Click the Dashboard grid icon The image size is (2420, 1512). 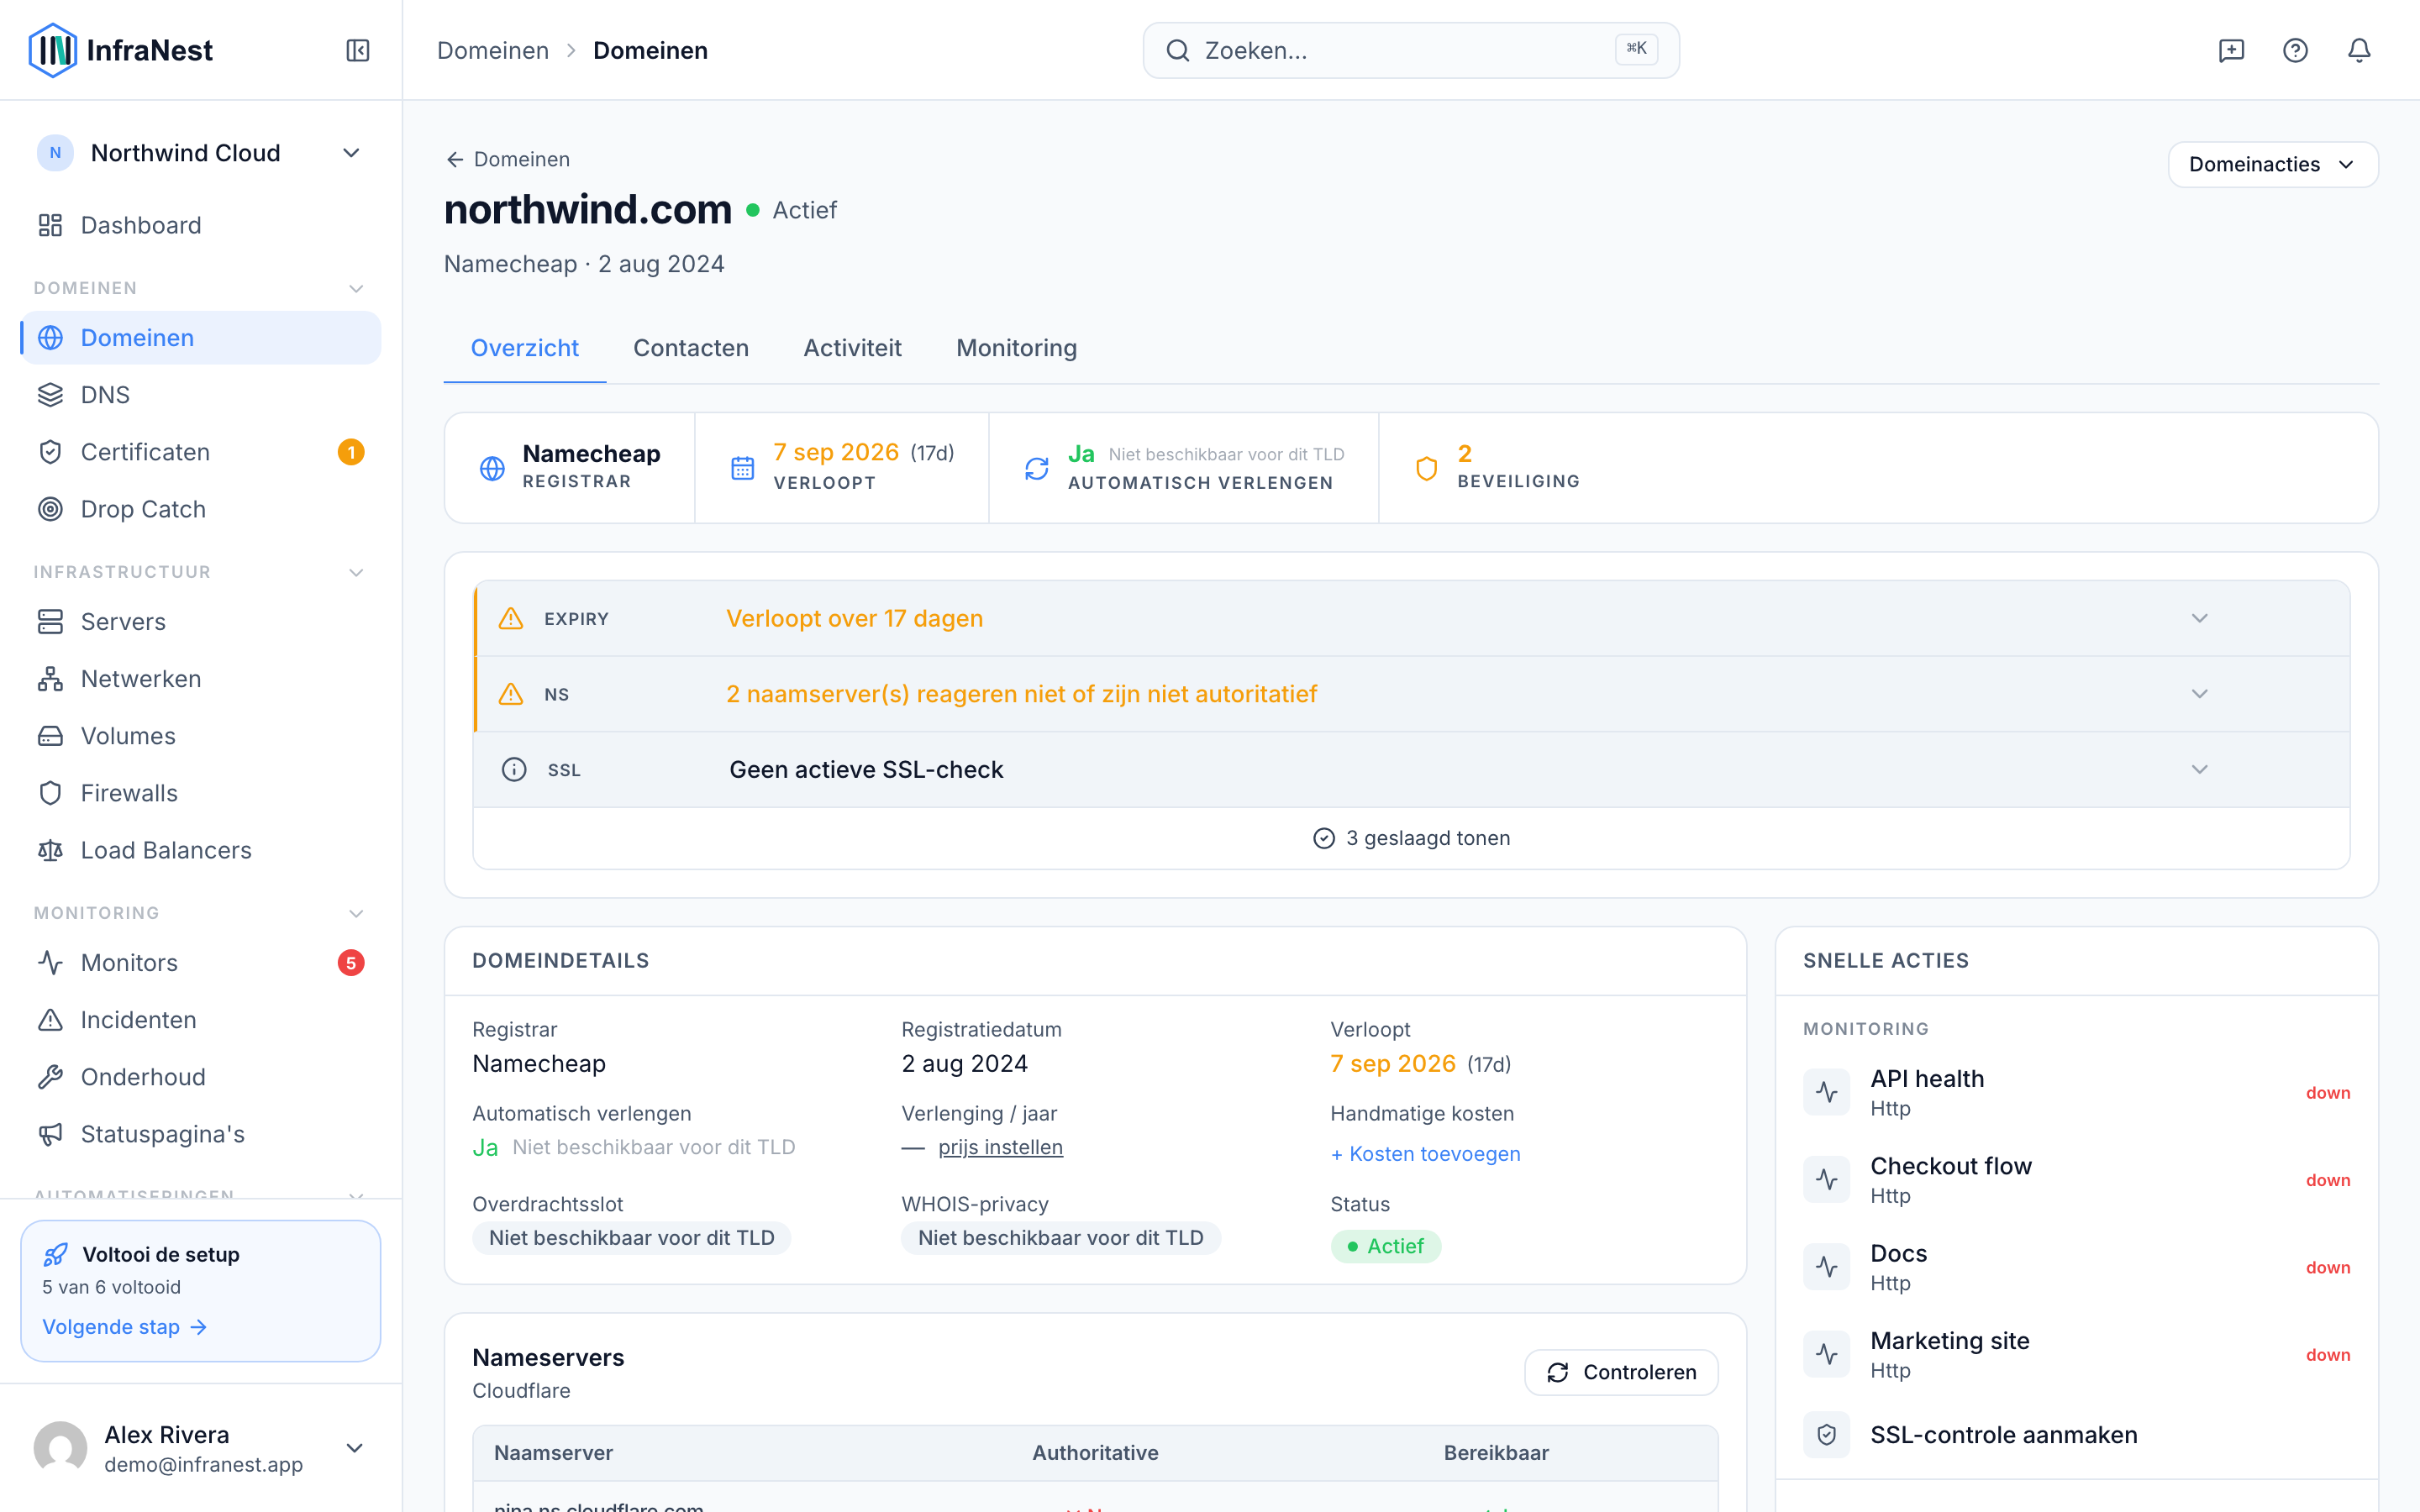pyautogui.click(x=50, y=225)
